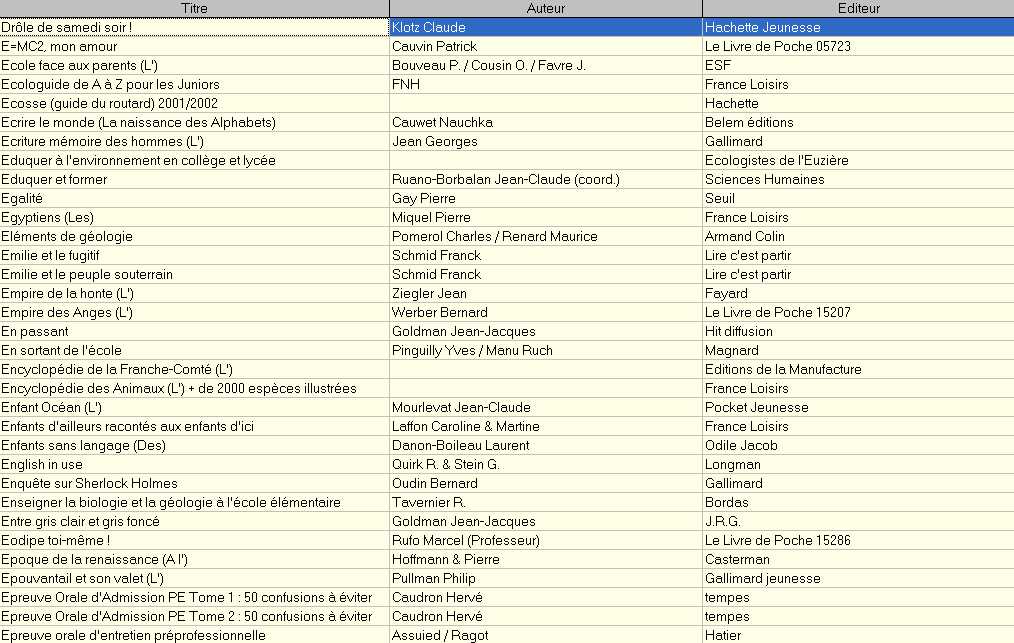Select the title 'Egyptiens (Les)'
Viewport: 1014px width, 643px height.
(x=47, y=217)
